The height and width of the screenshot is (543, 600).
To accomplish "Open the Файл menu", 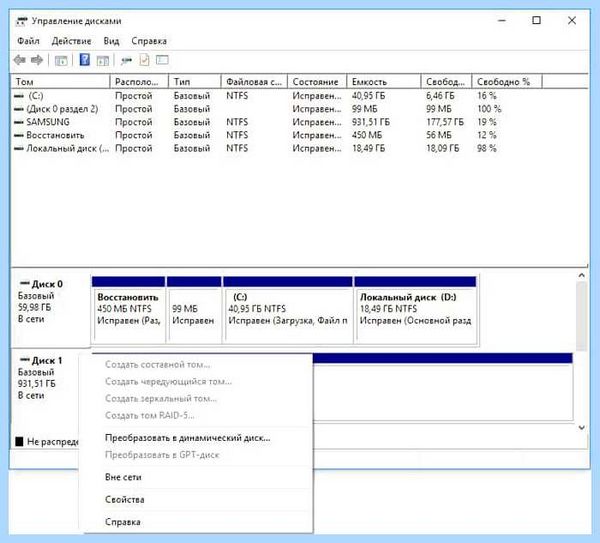I will [x=28, y=41].
